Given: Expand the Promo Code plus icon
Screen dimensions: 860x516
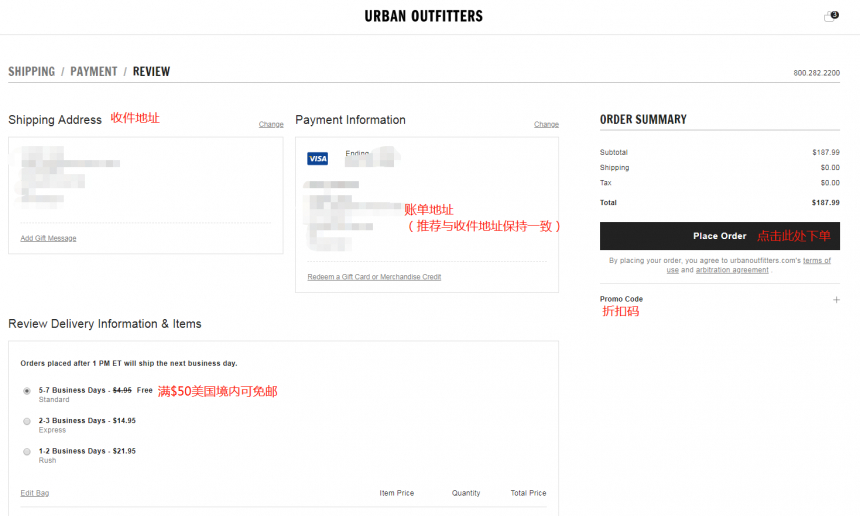Looking at the screenshot, I should 836,299.
